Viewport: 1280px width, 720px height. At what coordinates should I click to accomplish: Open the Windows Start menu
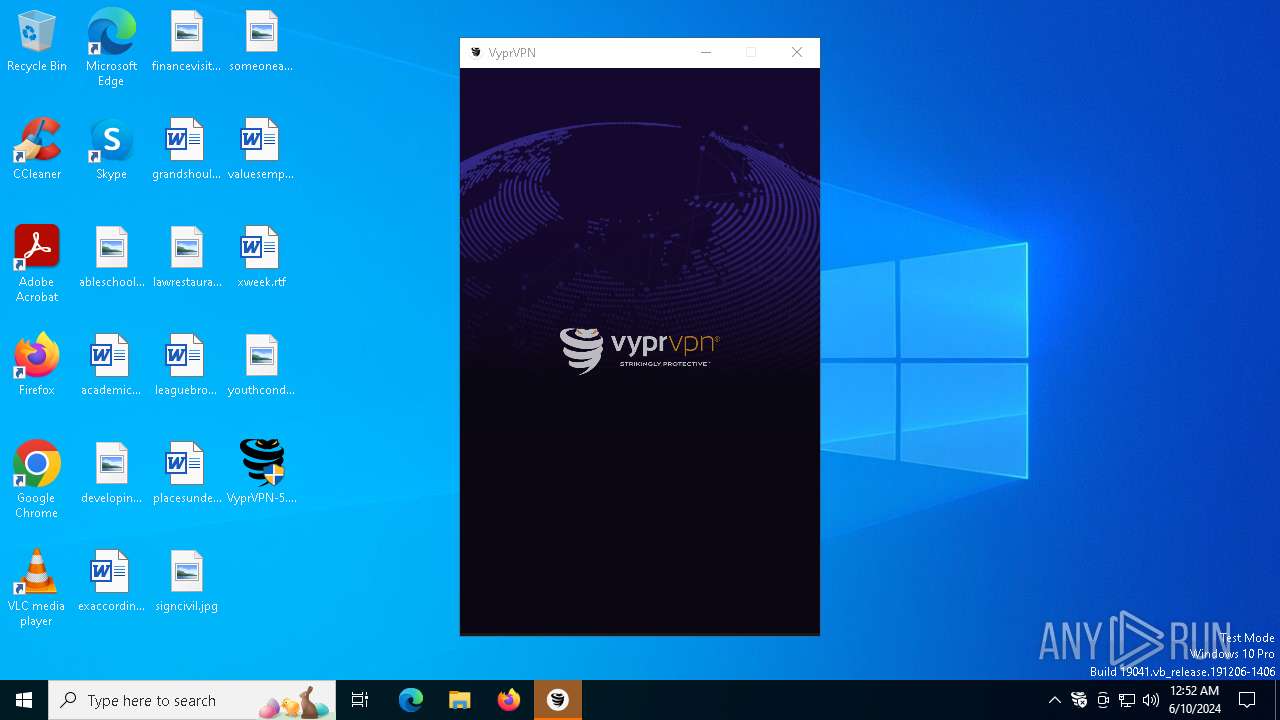point(24,700)
